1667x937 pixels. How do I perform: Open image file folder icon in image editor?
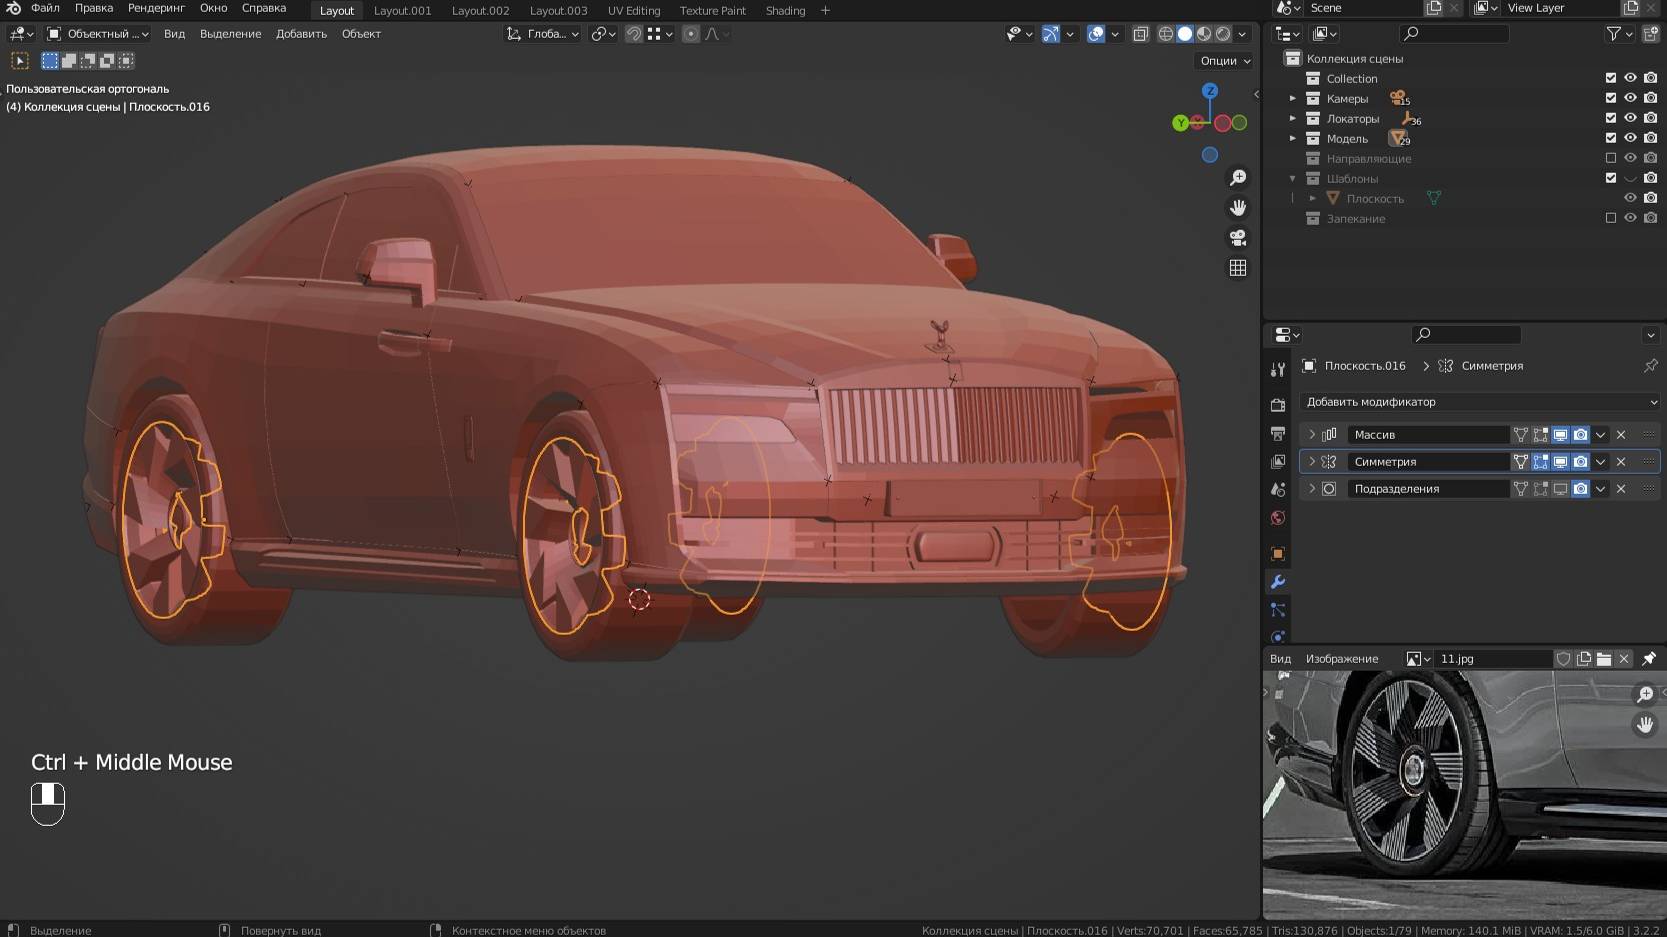point(1604,658)
